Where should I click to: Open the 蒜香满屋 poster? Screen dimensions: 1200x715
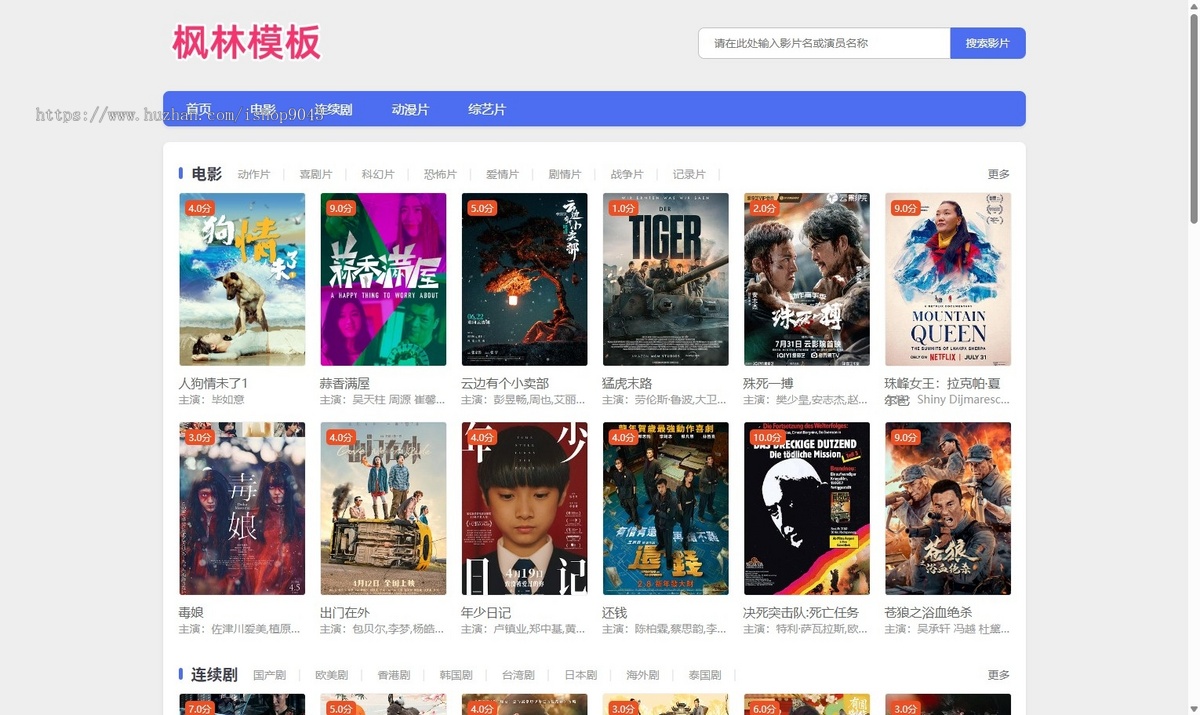click(x=383, y=279)
